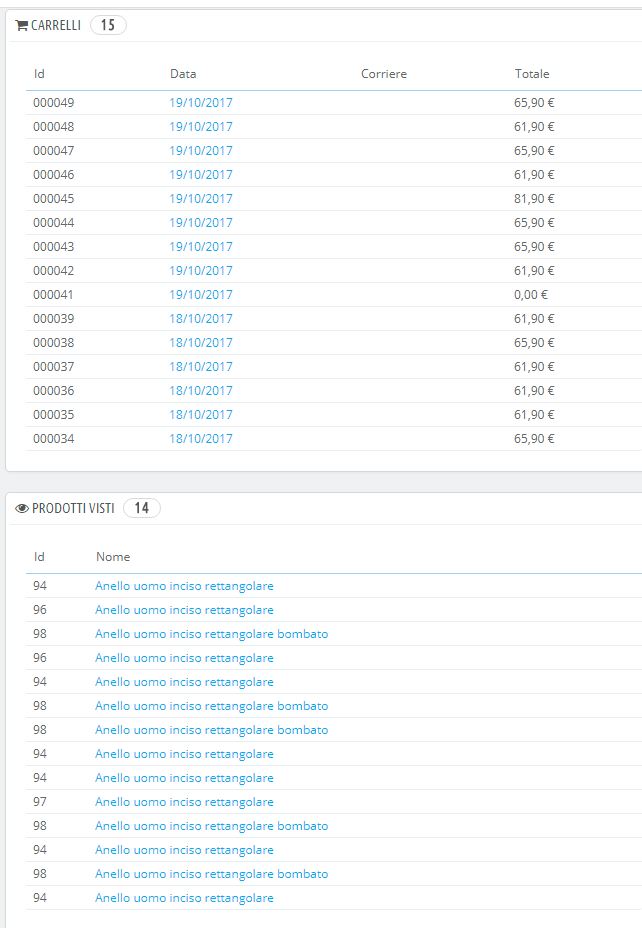Viewport: 642px width, 928px height.
Task: Click the 65,90 € total of cart 000044
Action: pos(534,223)
